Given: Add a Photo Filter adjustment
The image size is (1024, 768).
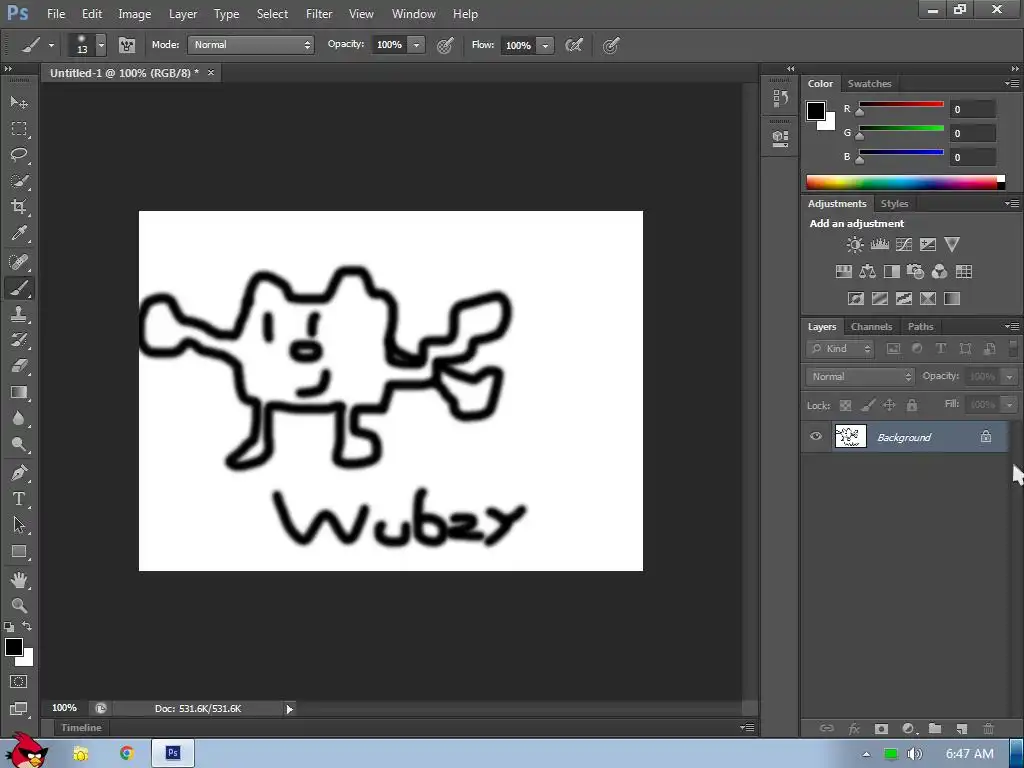Looking at the screenshot, I should point(916,272).
